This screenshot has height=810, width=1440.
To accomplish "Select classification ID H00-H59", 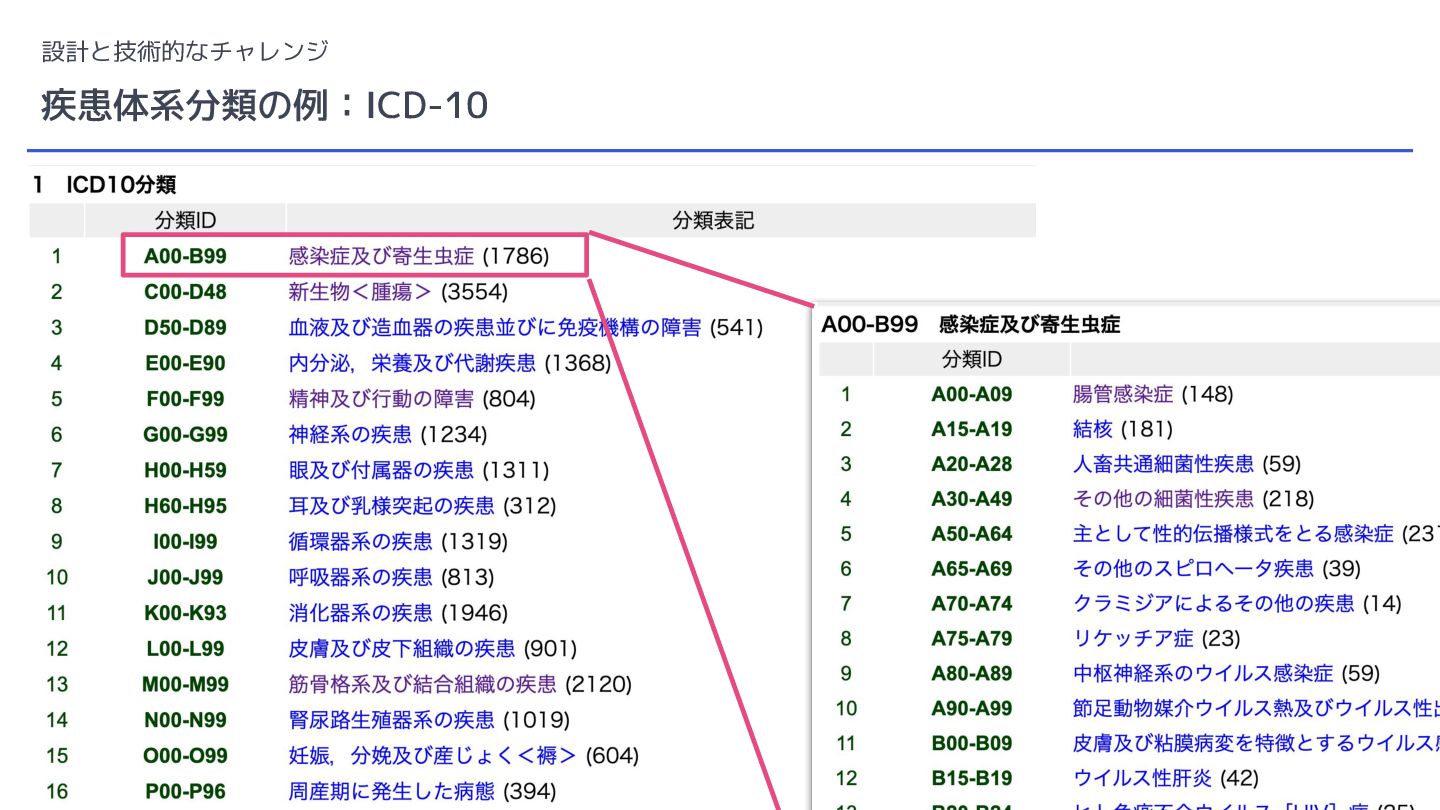I will pyautogui.click(x=185, y=470).
